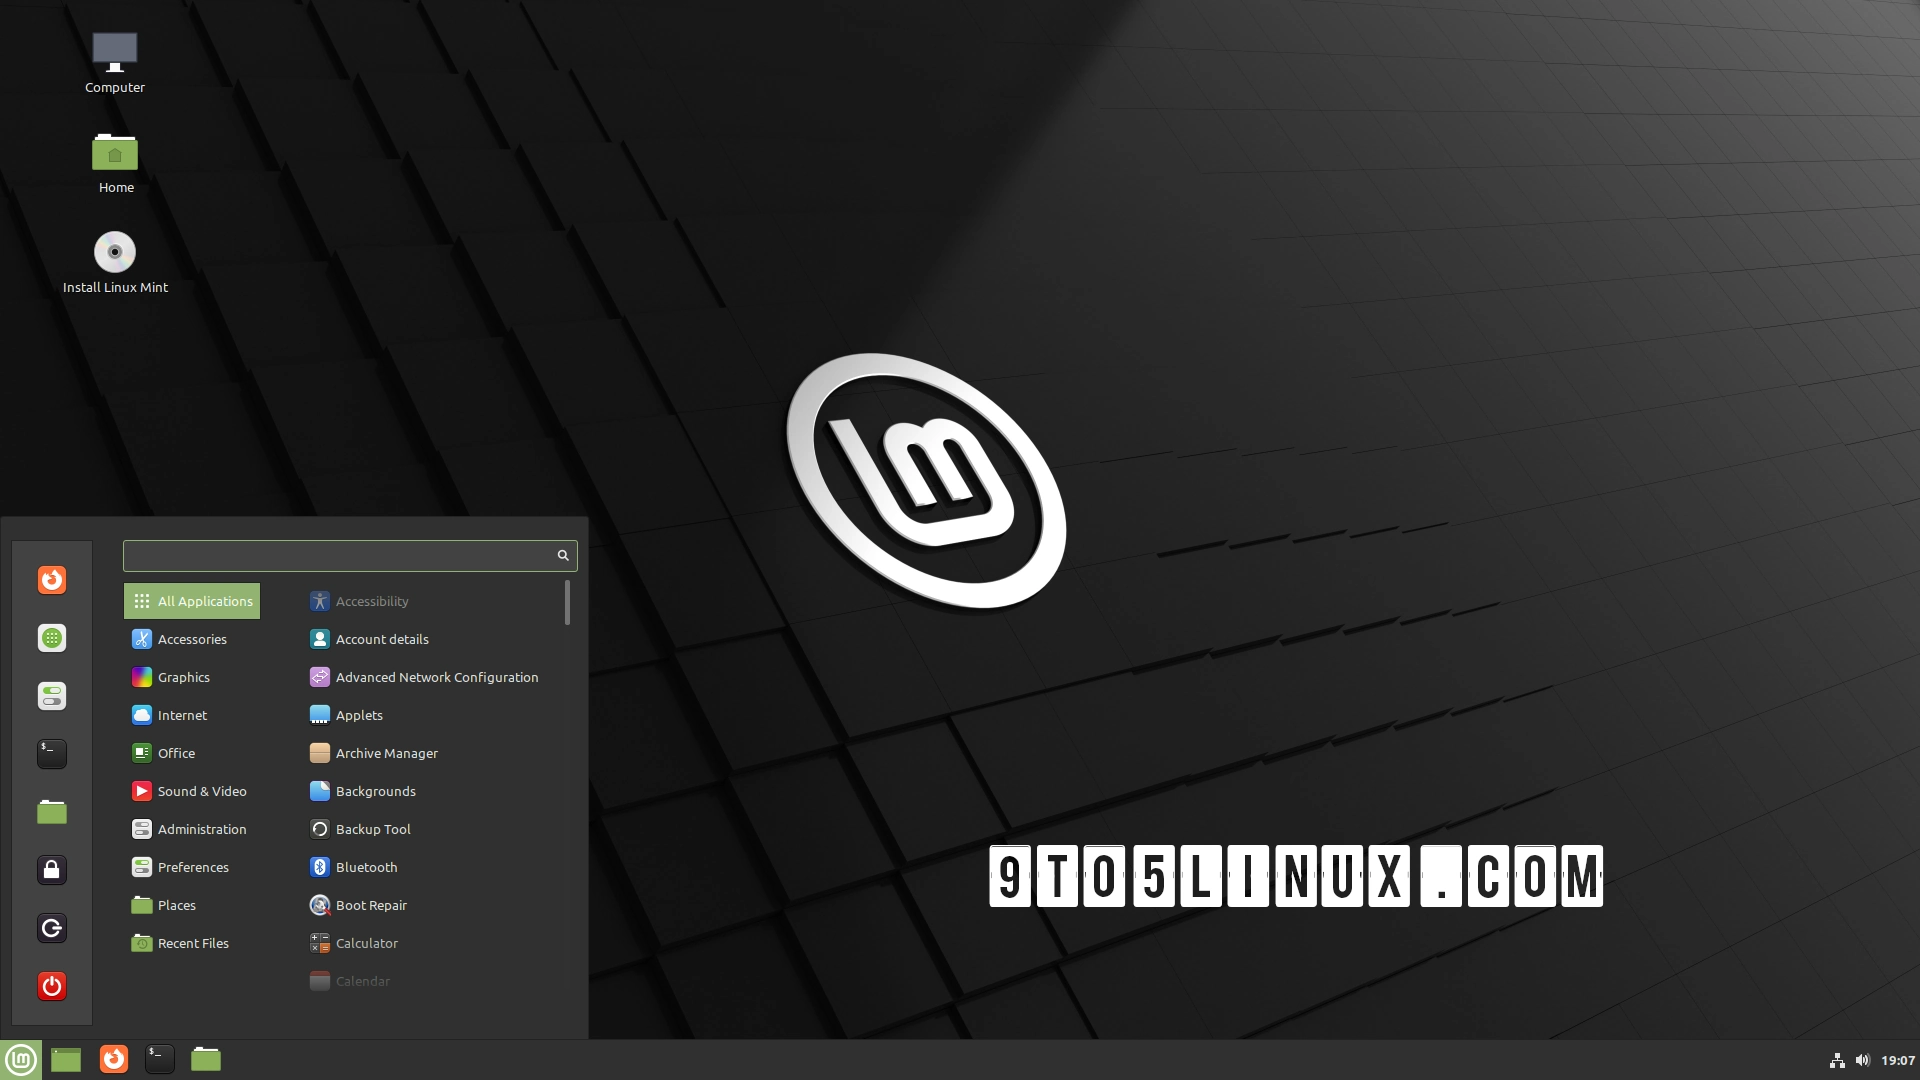Launch Firefox from the taskbar
This screenshot has height=1080, width=1920.
point(113,1059)
